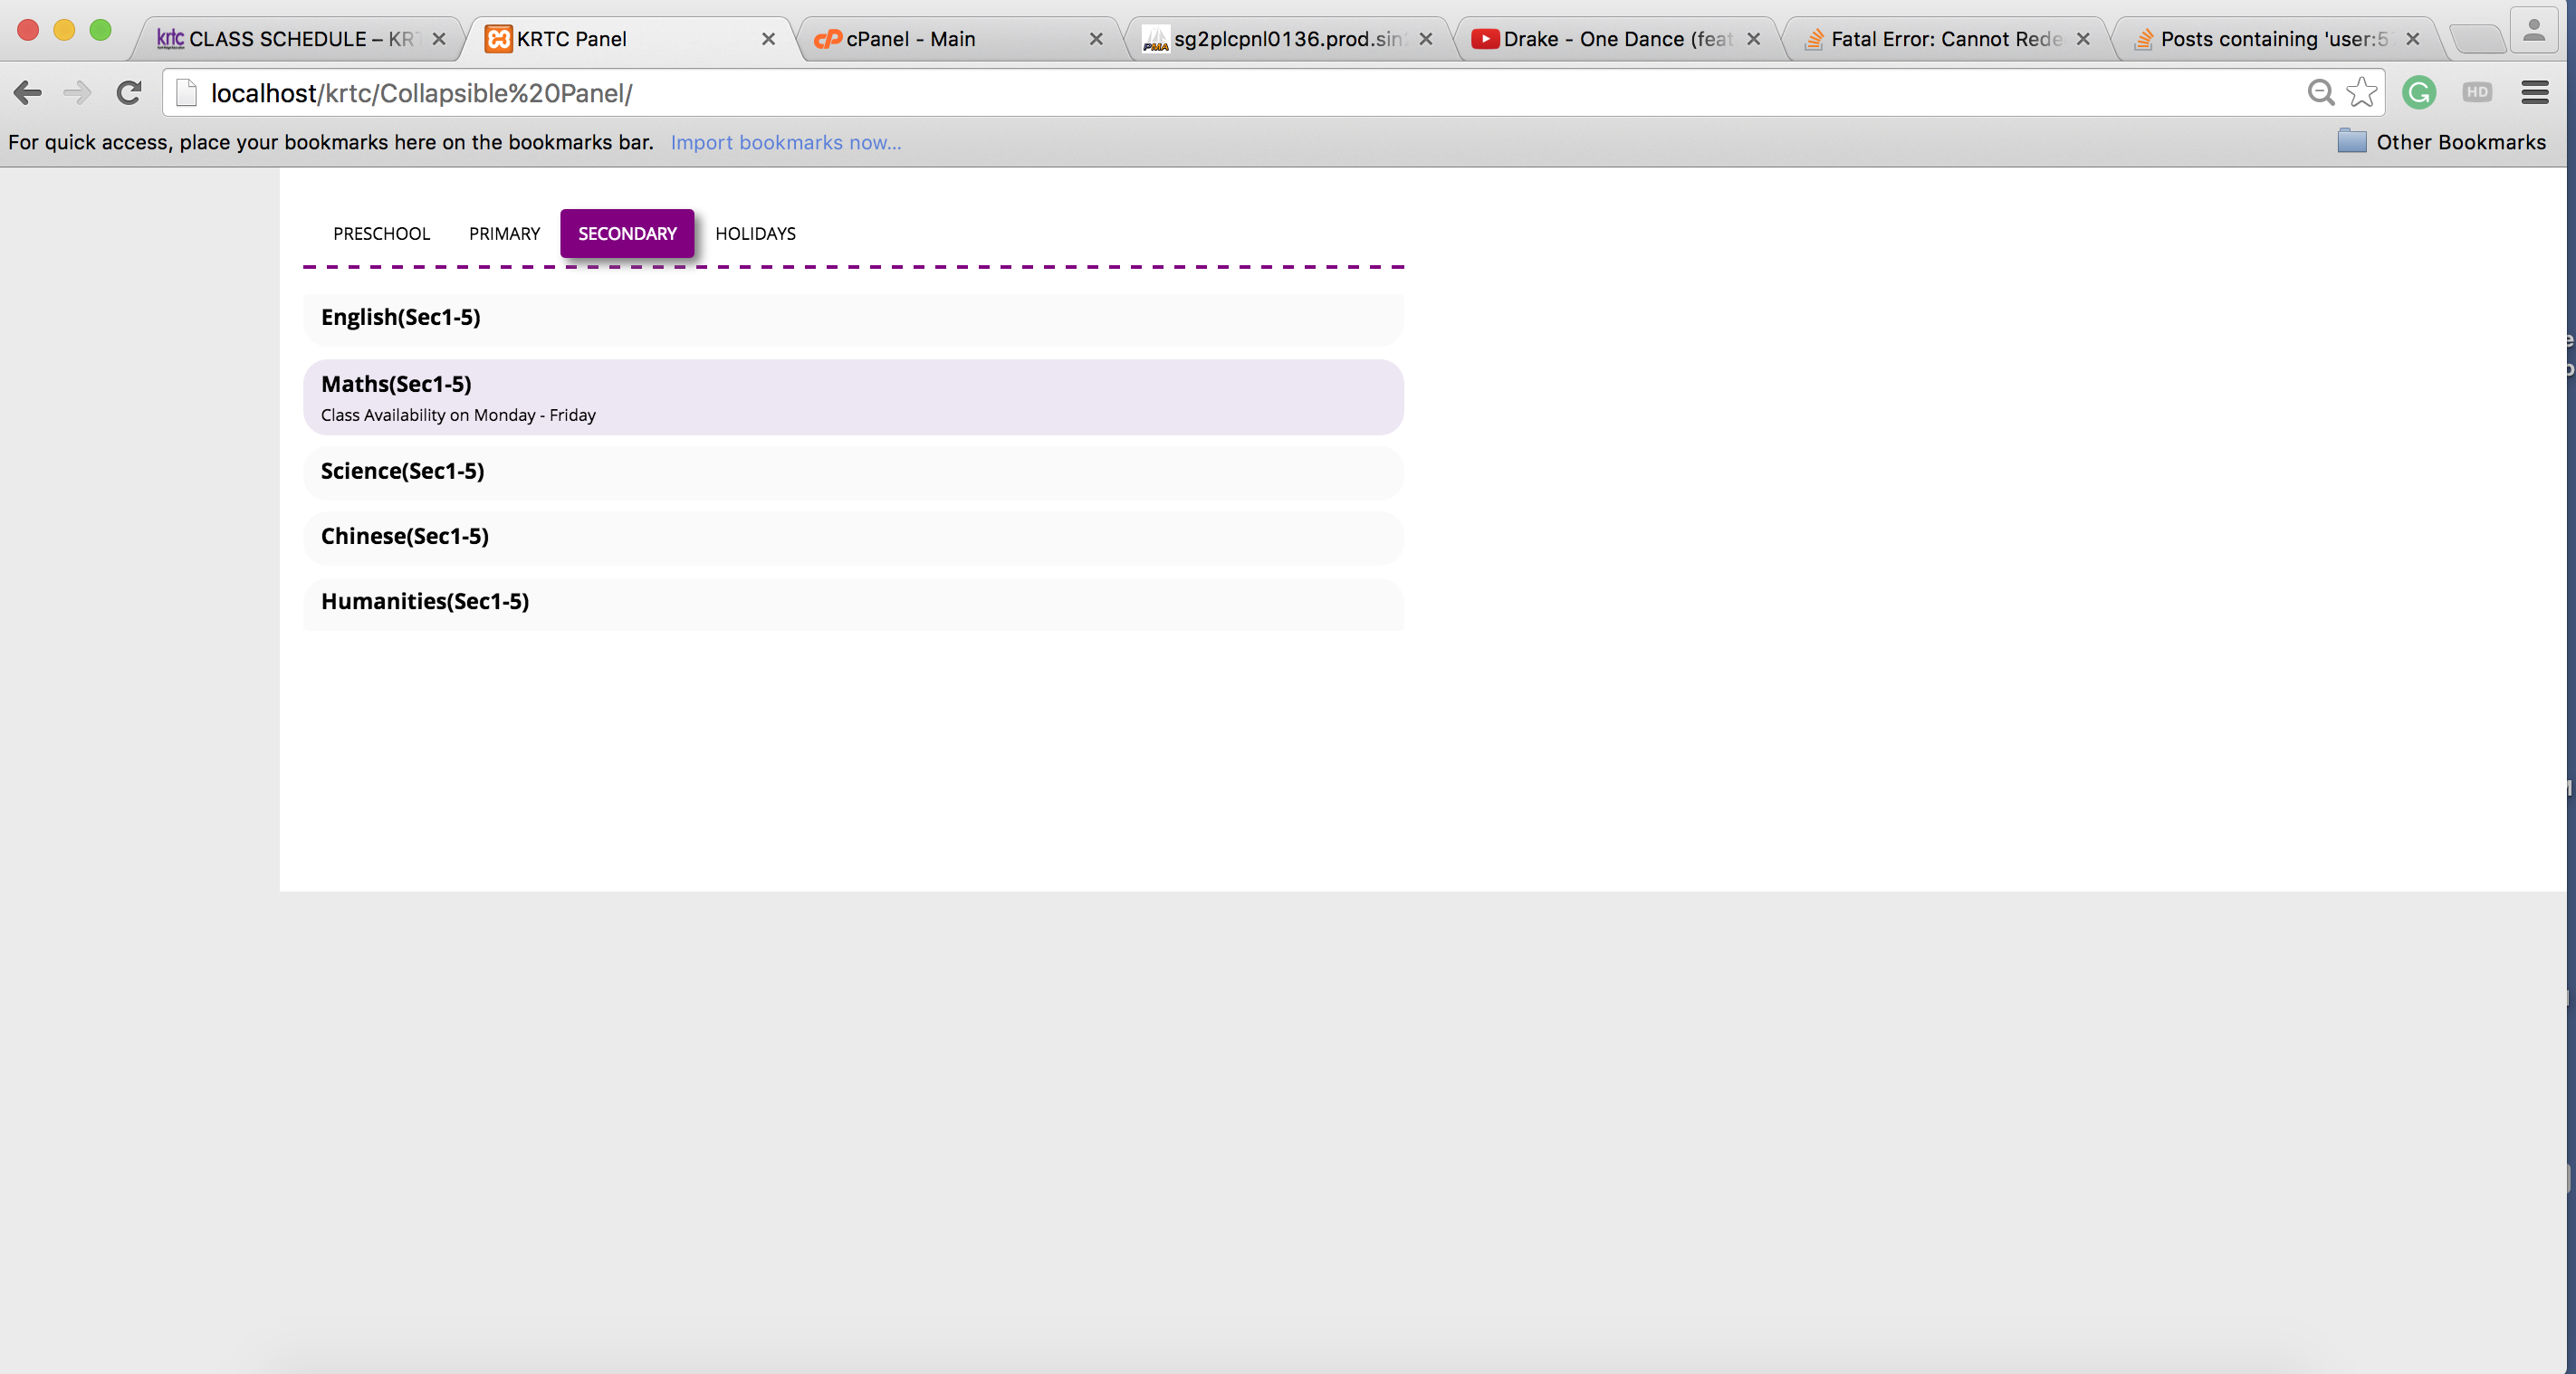Viewport: 2576px width, 1374px height.
Task: Open the Other Bookmarks folder
Action: pyautogui.click(x=2441, y=141)
